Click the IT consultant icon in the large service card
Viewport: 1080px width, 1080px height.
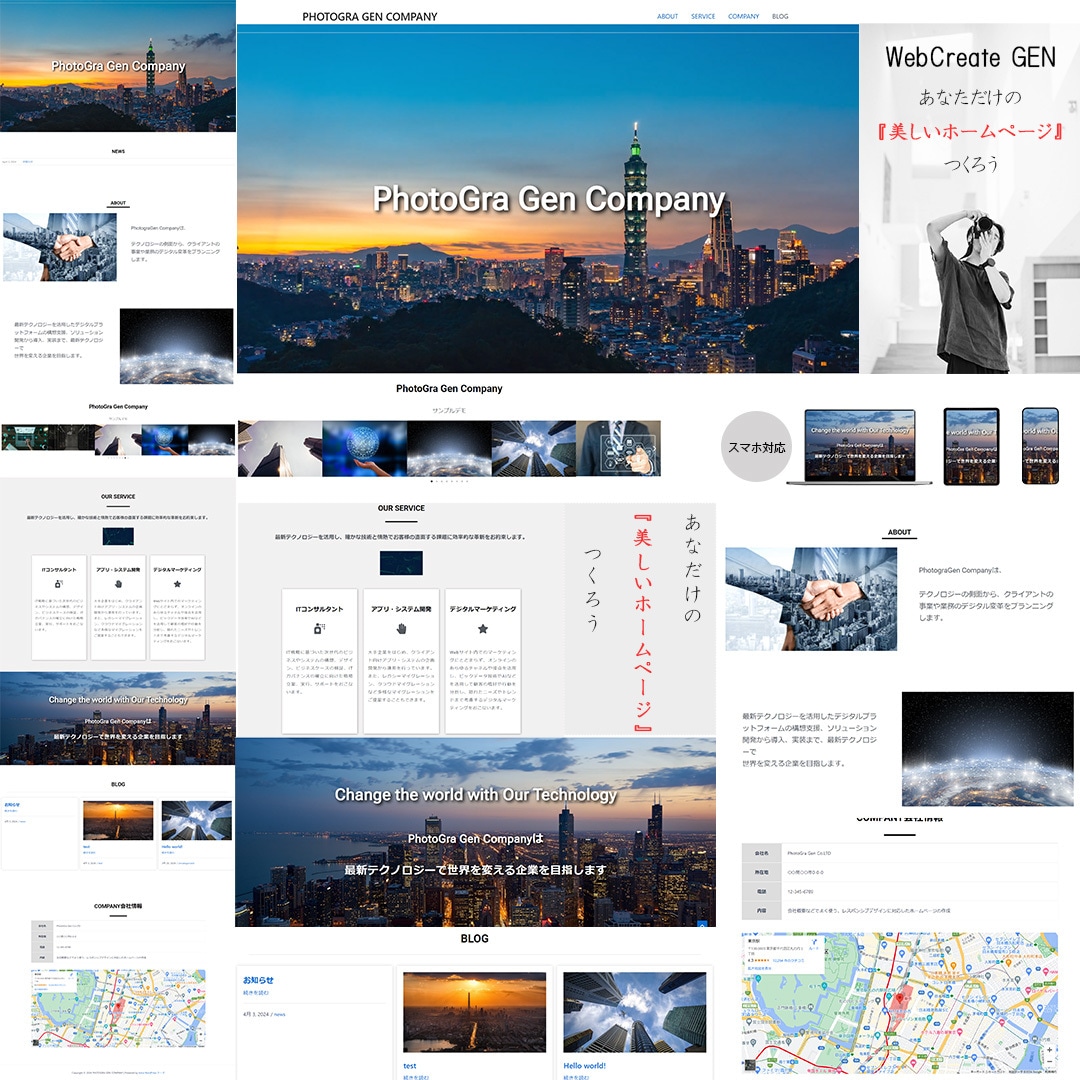pos(319,628)
